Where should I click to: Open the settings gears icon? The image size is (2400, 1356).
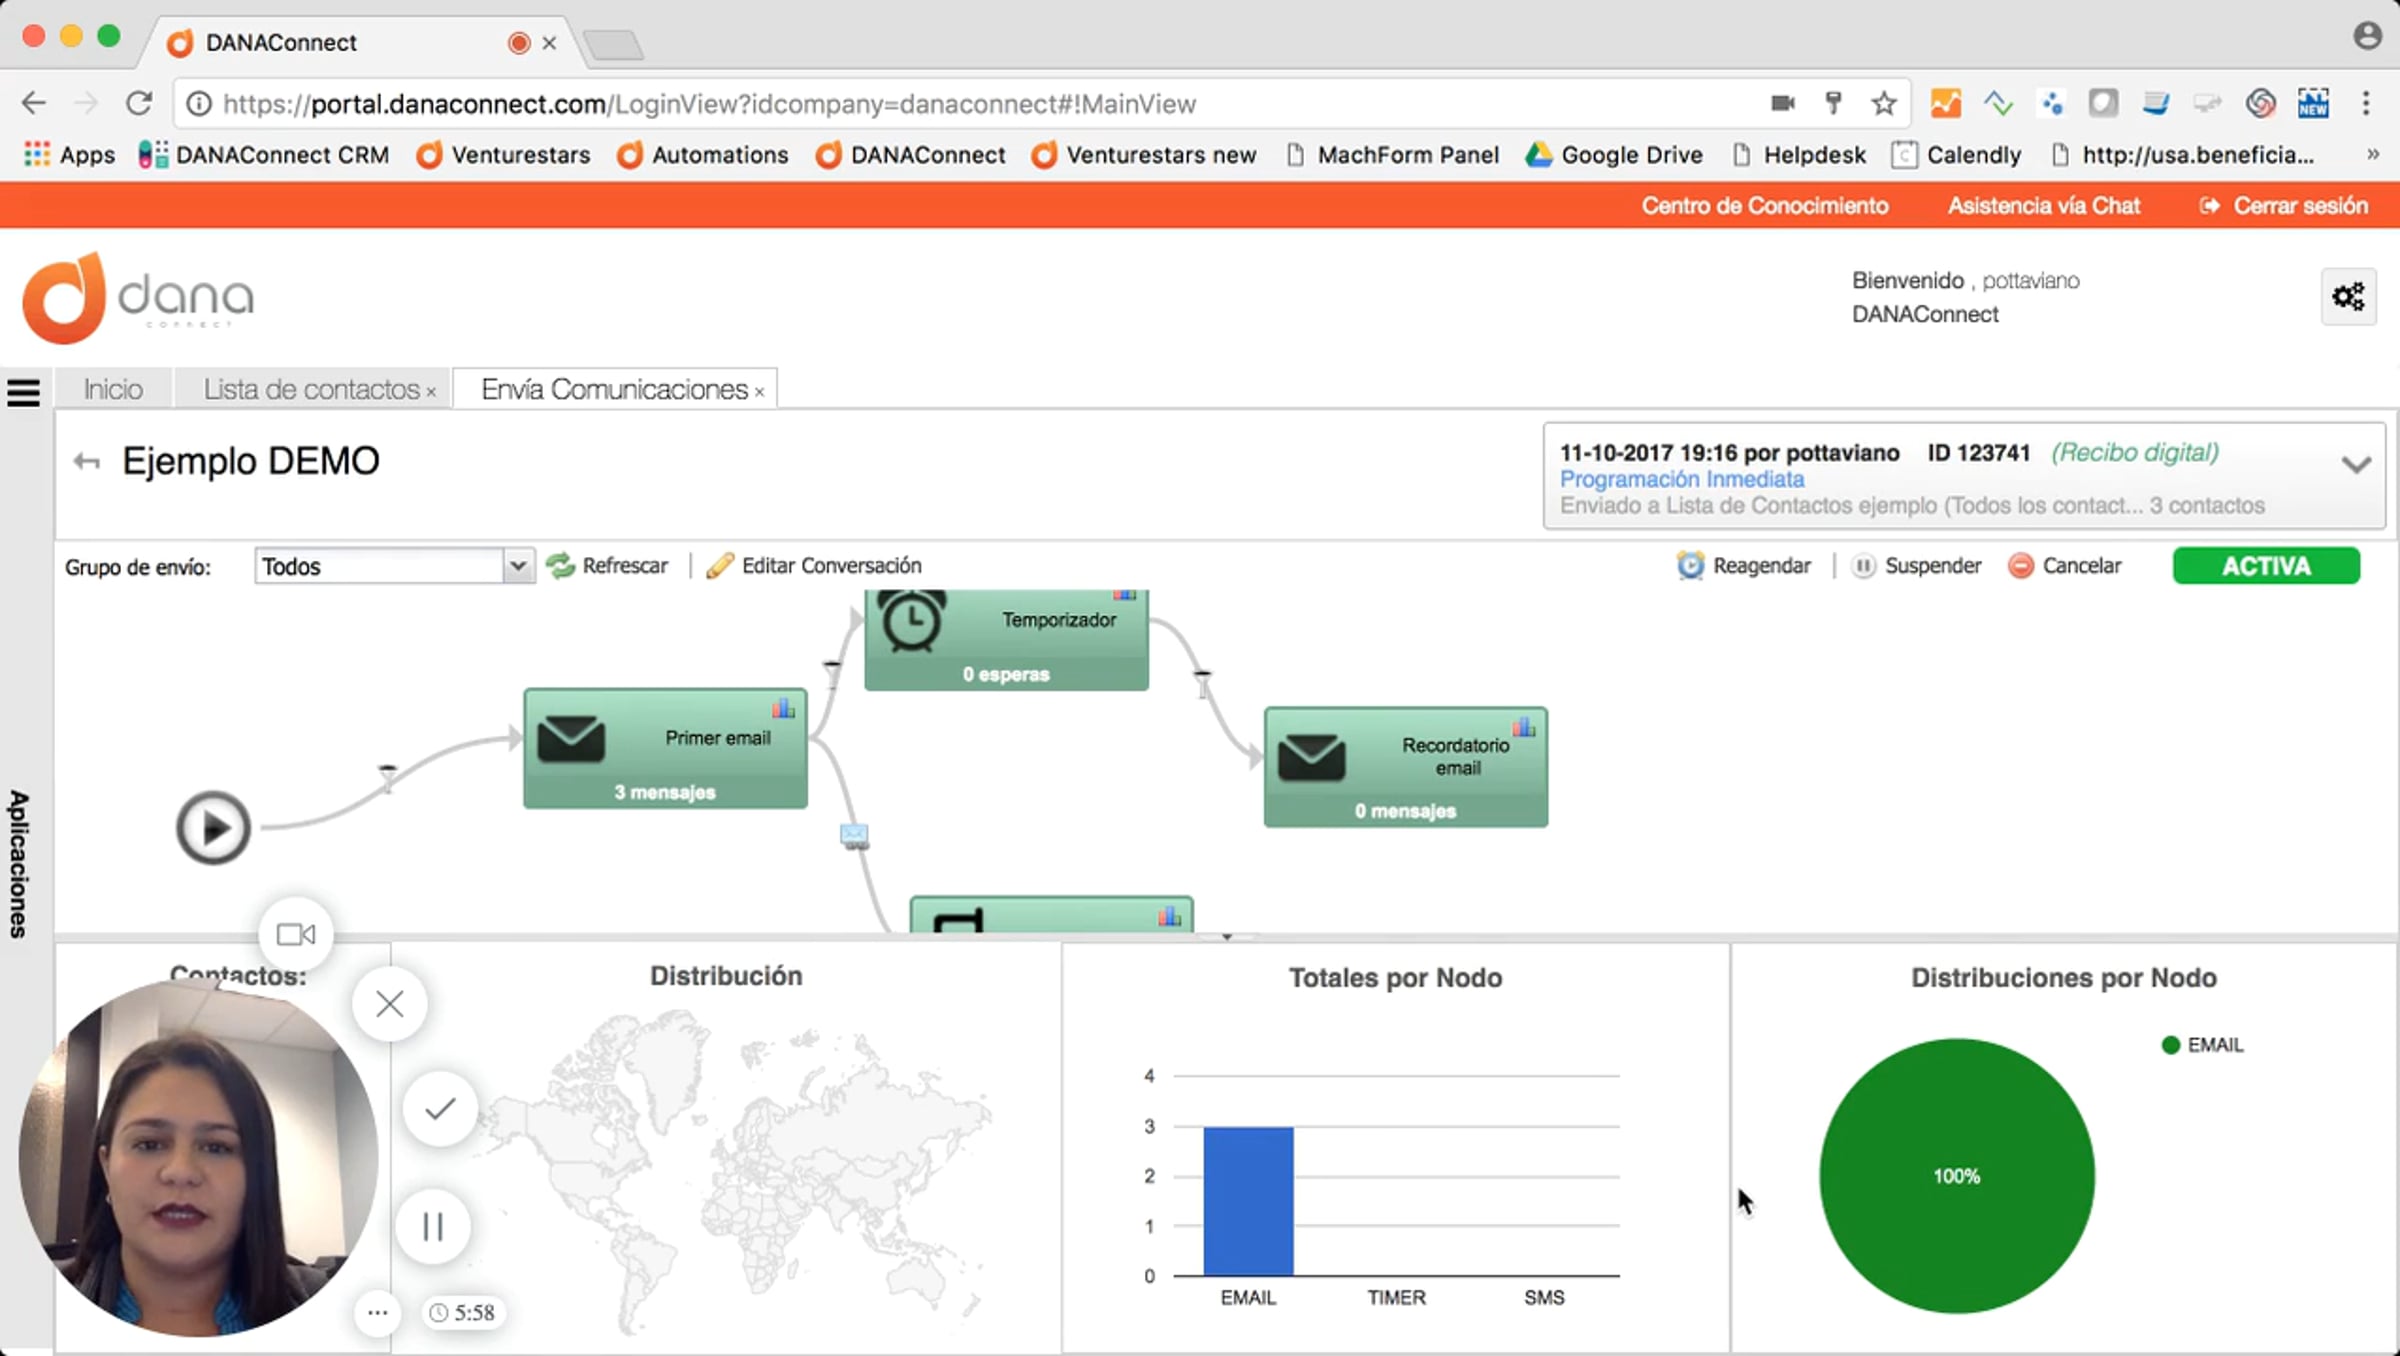click(2347, 297)
